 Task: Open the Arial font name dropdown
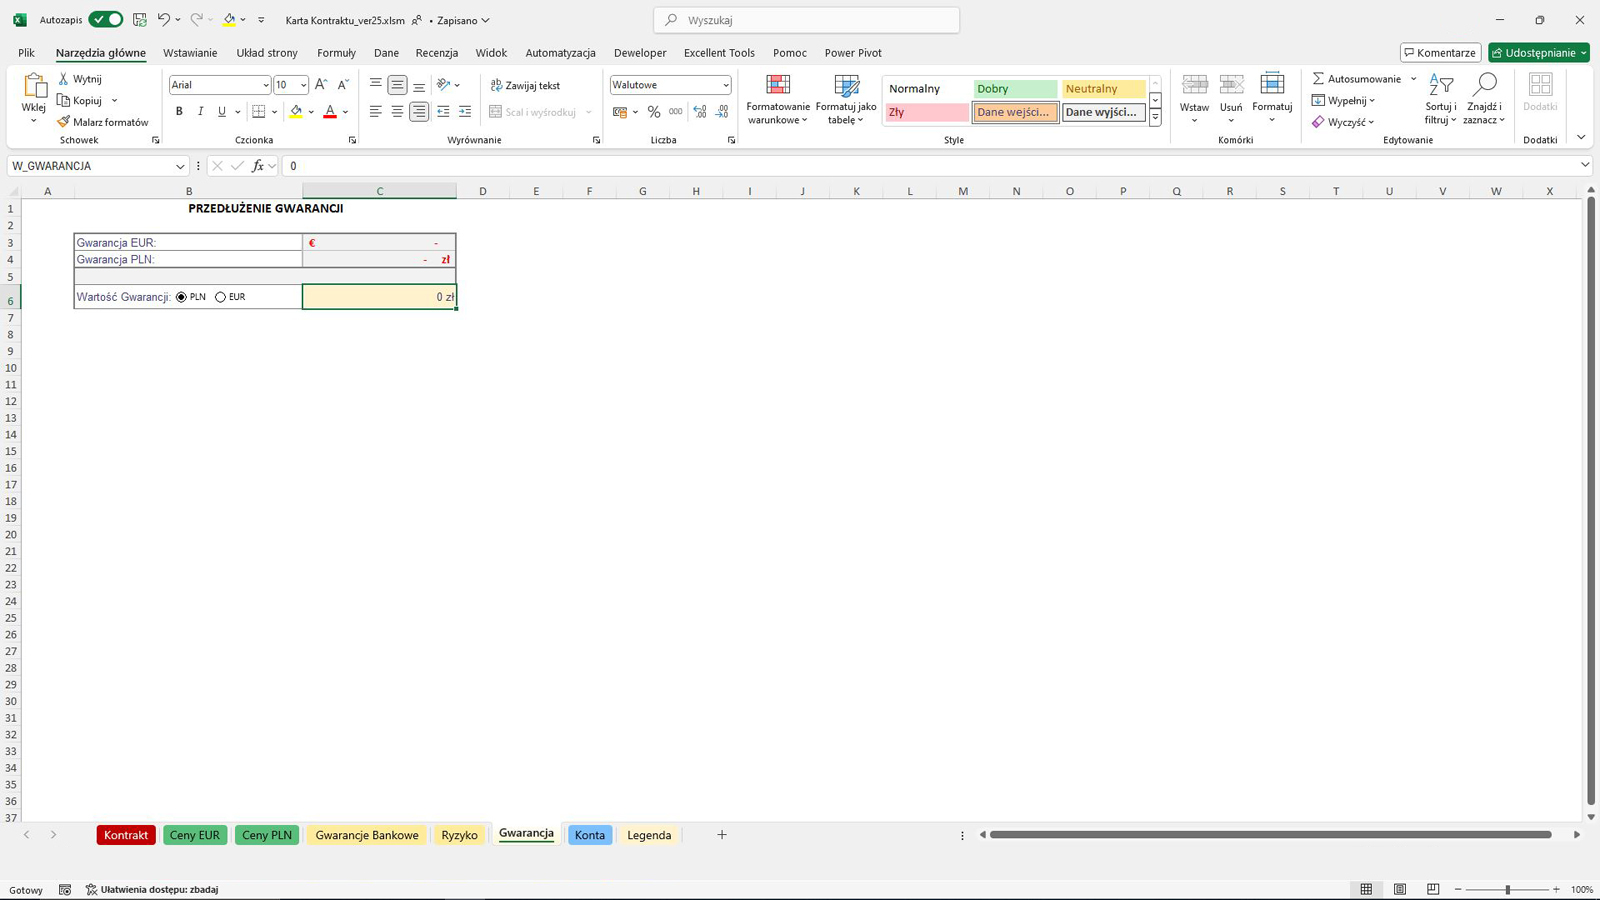pyautogui.click(x=265, y=85)
